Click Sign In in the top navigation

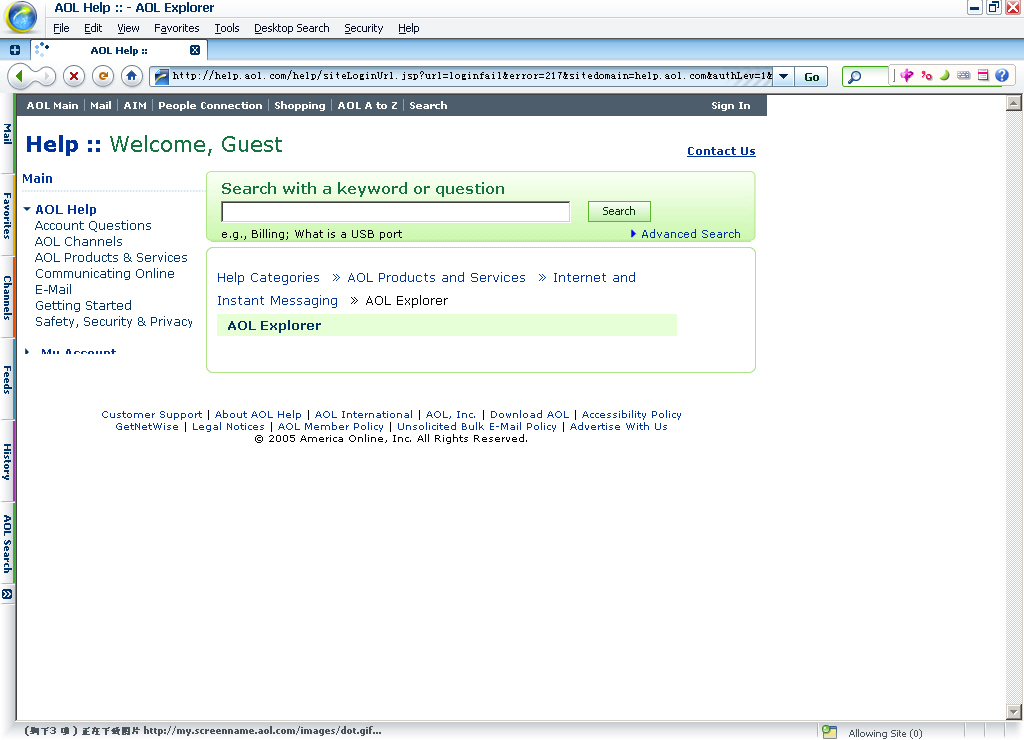point(731,106)
